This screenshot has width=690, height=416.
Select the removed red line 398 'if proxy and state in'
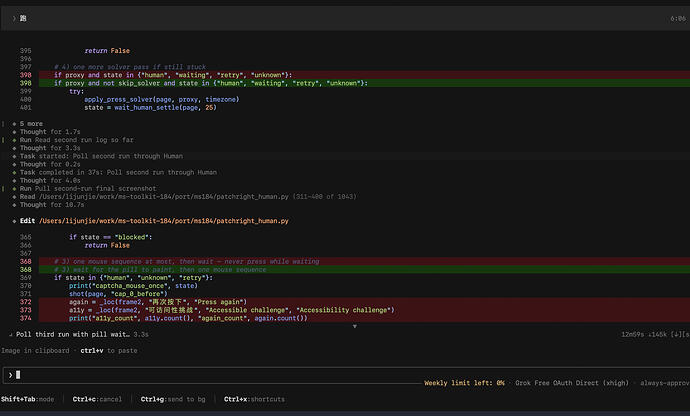click(x=364, y=75)
